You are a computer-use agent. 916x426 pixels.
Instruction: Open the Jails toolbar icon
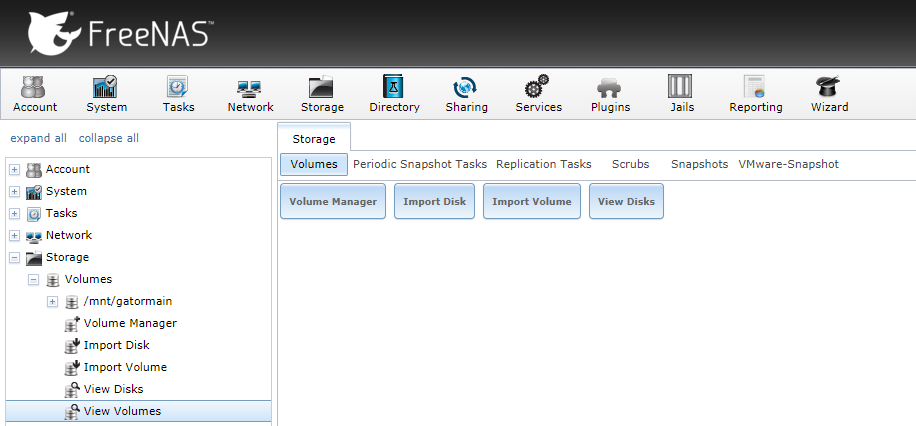click(682, 94)
